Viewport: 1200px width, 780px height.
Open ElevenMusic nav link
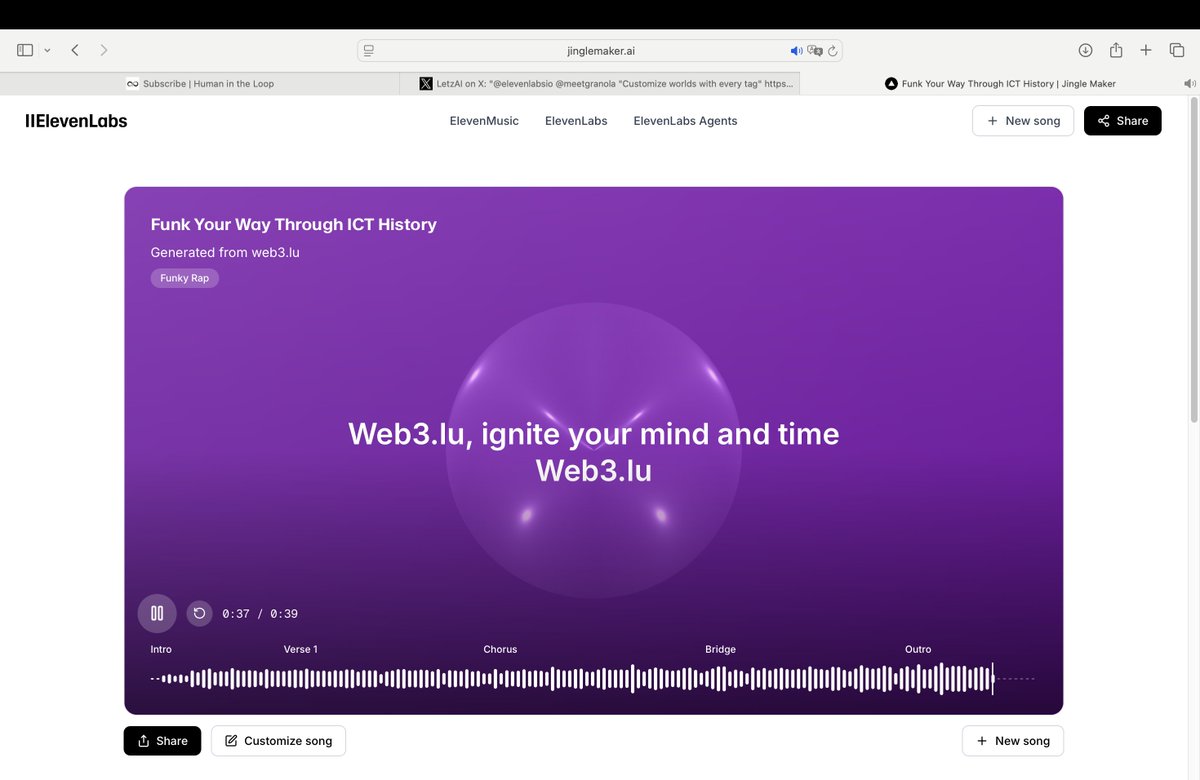[484, 121]
